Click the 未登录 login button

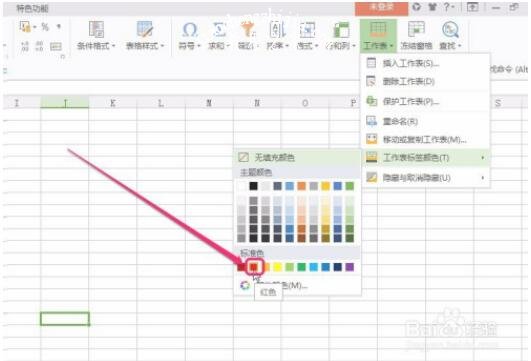coord(381,8)
